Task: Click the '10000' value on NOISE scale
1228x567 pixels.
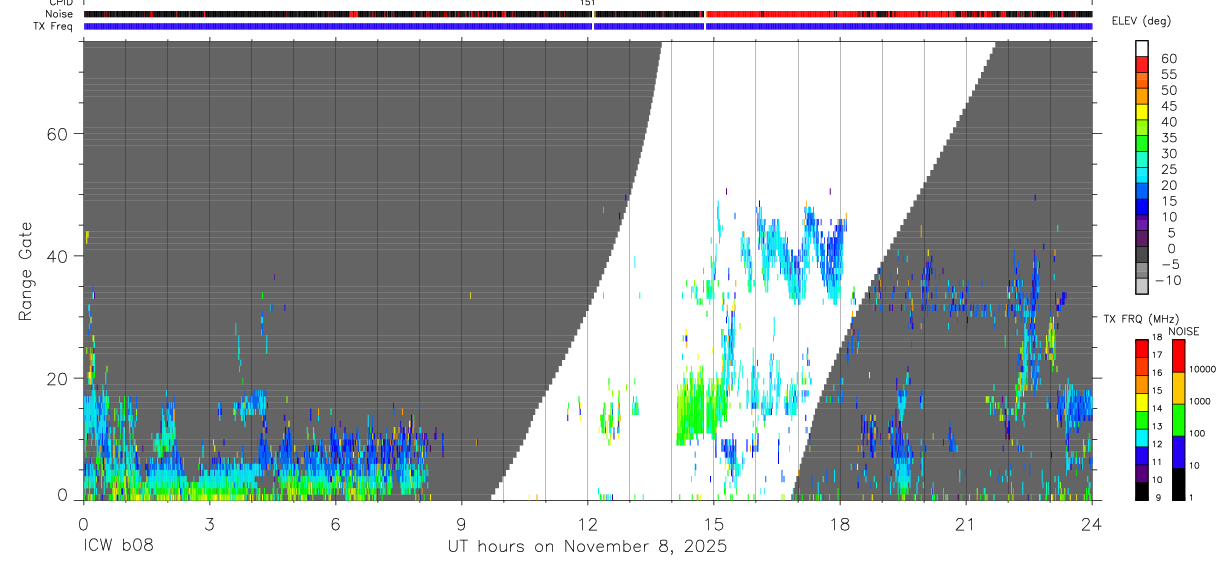Action: [1202, 369]
